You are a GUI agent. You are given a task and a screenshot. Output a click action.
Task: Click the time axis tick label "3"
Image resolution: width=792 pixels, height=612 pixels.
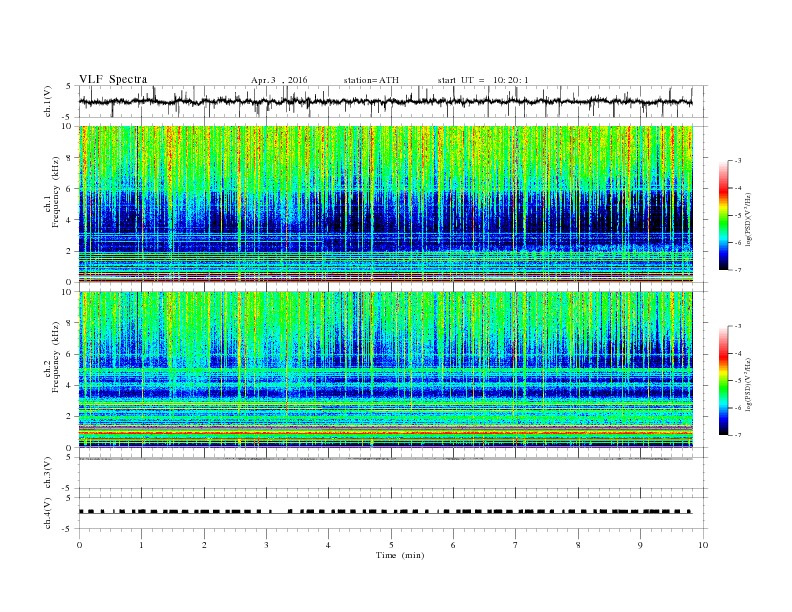click(266, 545)
